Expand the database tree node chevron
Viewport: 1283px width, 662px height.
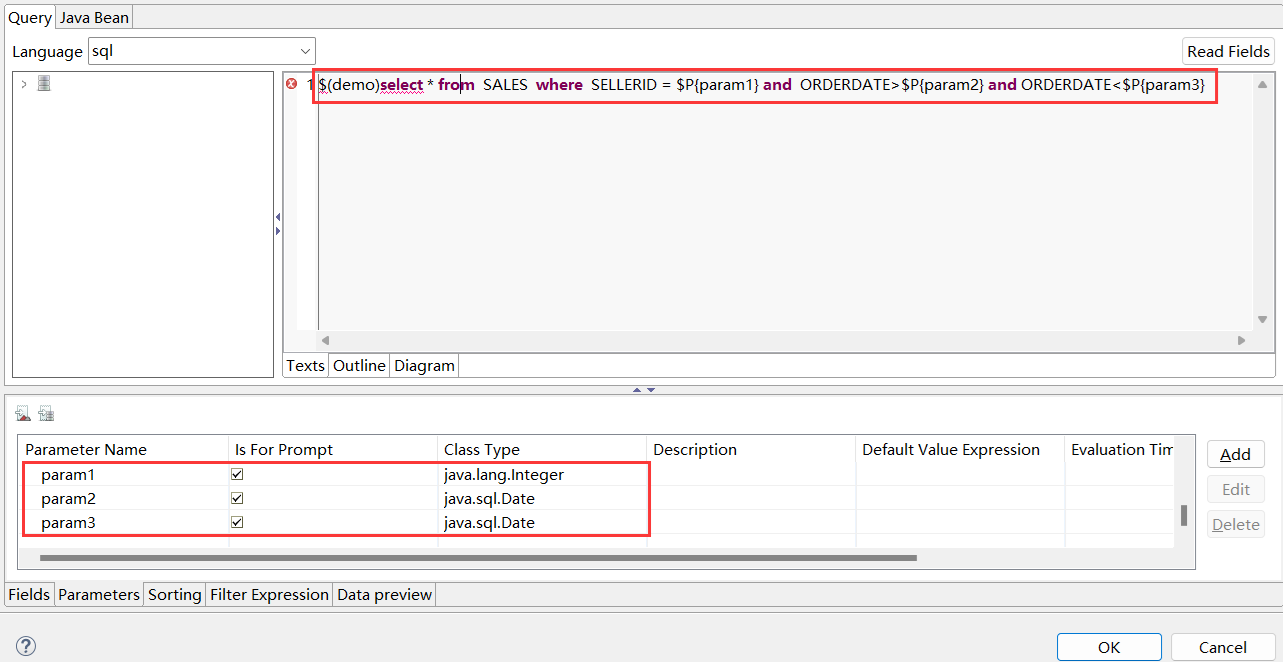pyautogui.click(x=24, y=84)
